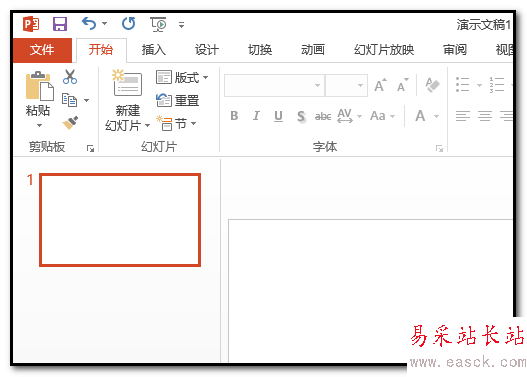This screenshot has height=377, width=527.
Task: Toggle strikethrough abc button
Action: (x=323, y=116)
